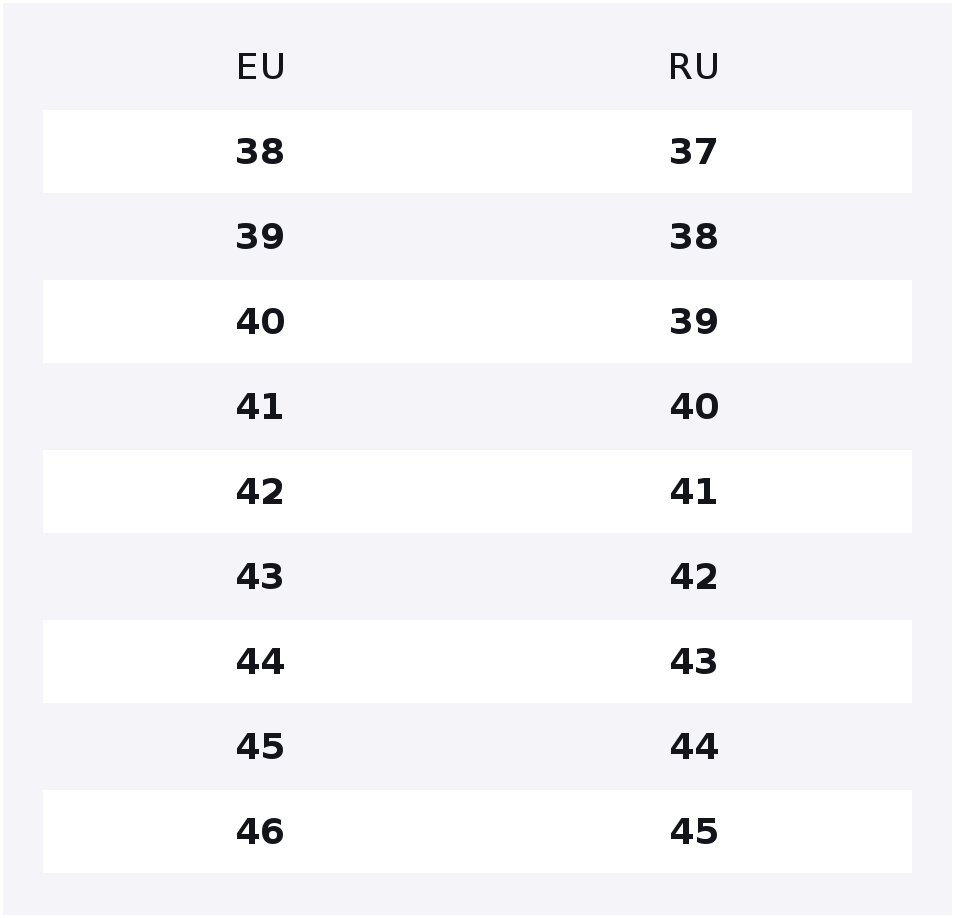Select RU size 41 cell

(x=694, y=492)
